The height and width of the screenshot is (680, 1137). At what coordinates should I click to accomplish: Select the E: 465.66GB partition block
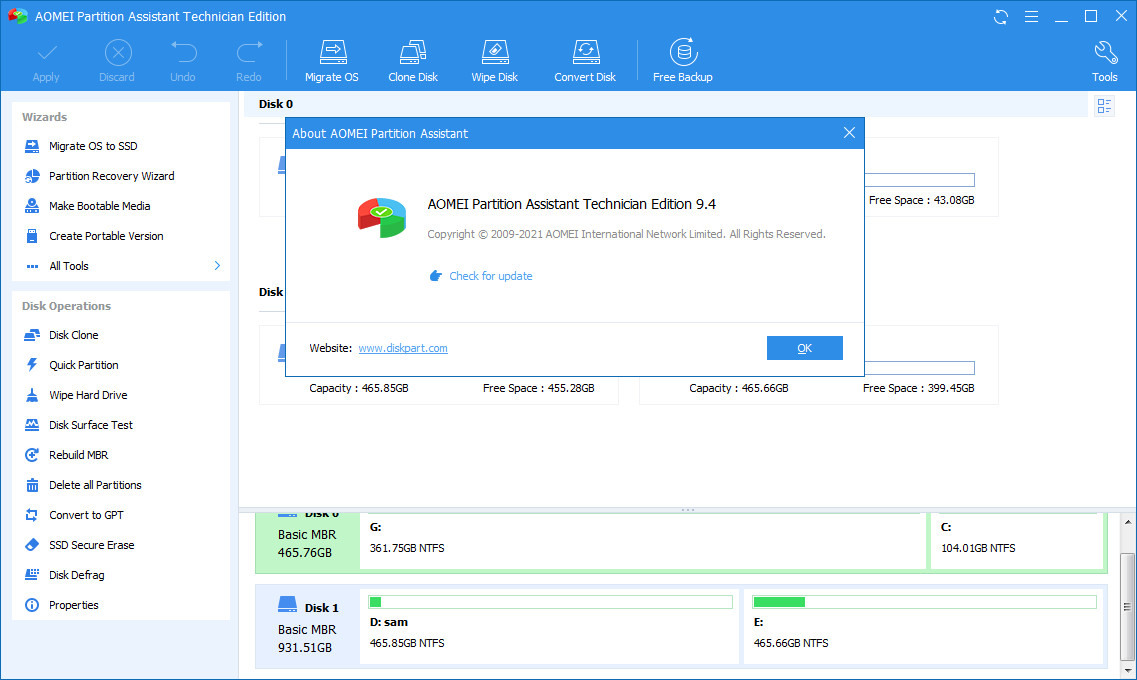(924, 626)
